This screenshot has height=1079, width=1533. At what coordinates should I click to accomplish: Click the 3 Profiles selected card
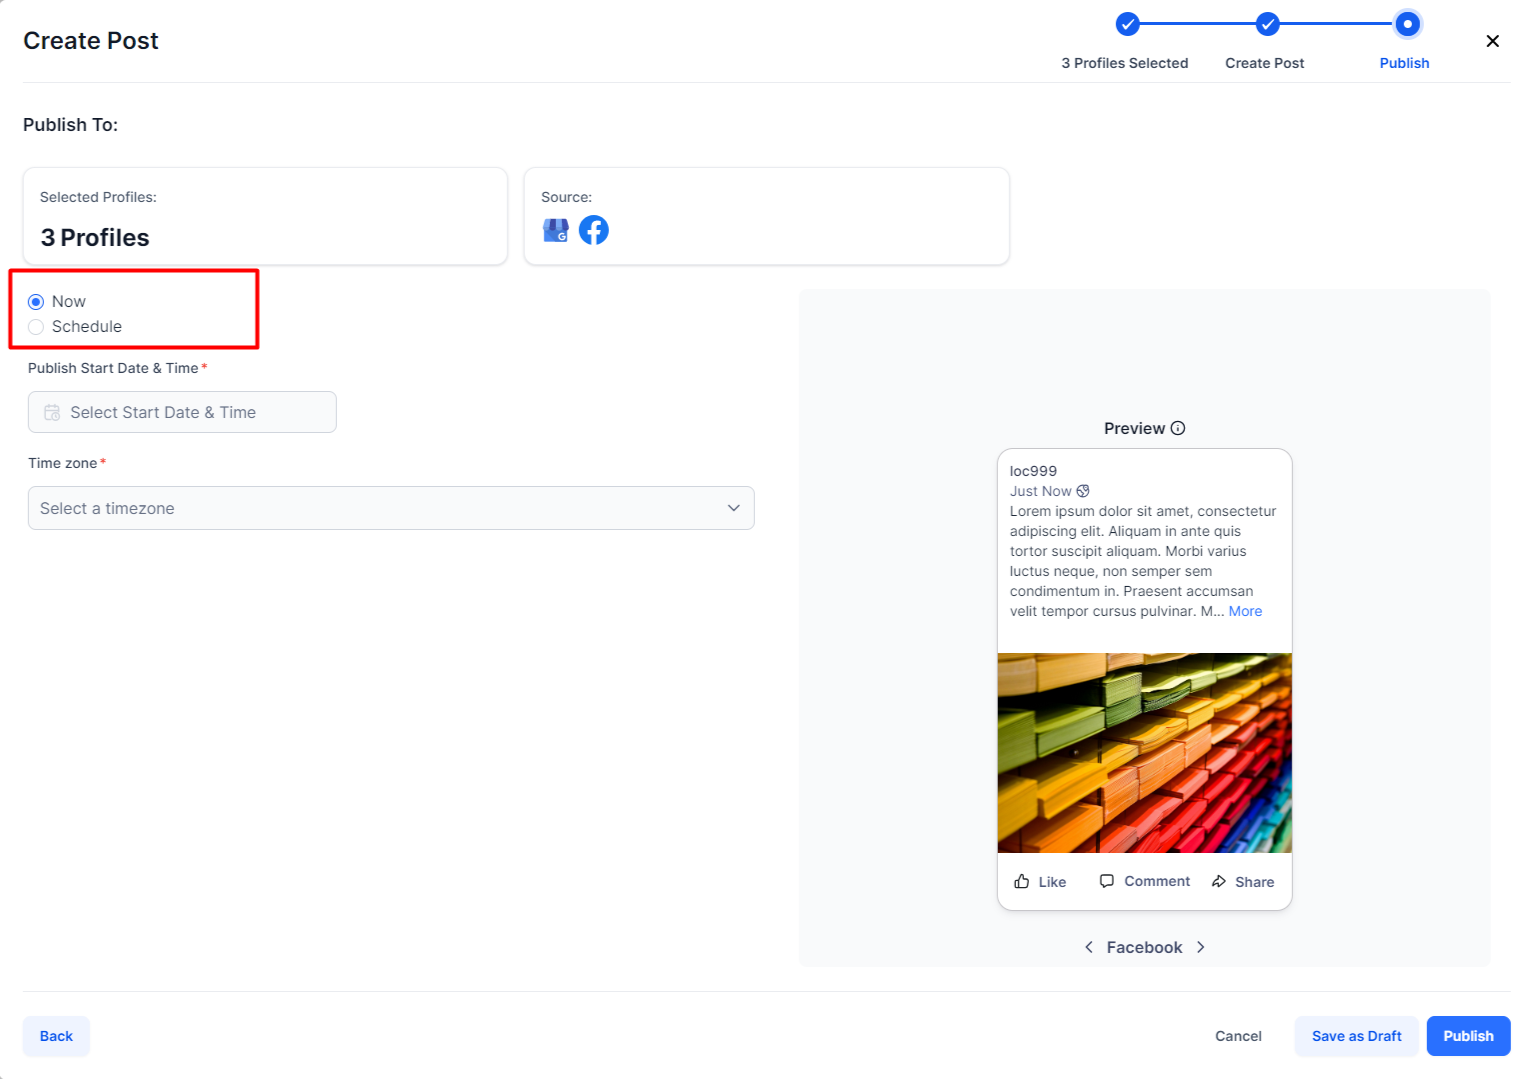point(265,216)
